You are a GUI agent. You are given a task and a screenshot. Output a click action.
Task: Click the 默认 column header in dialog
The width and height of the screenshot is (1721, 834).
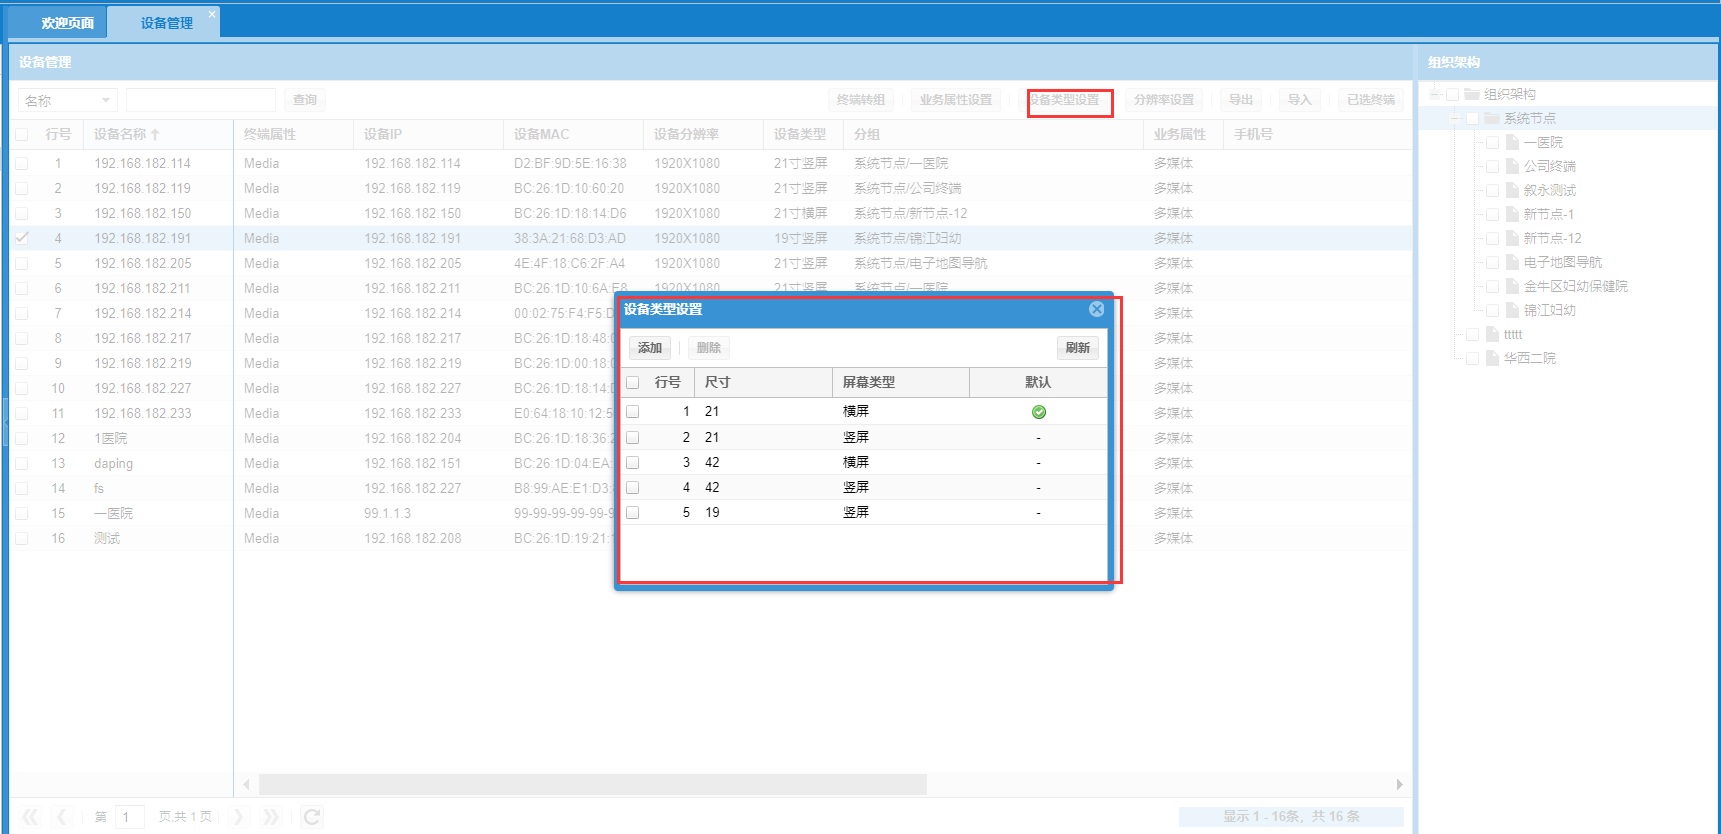(1038, 382)
